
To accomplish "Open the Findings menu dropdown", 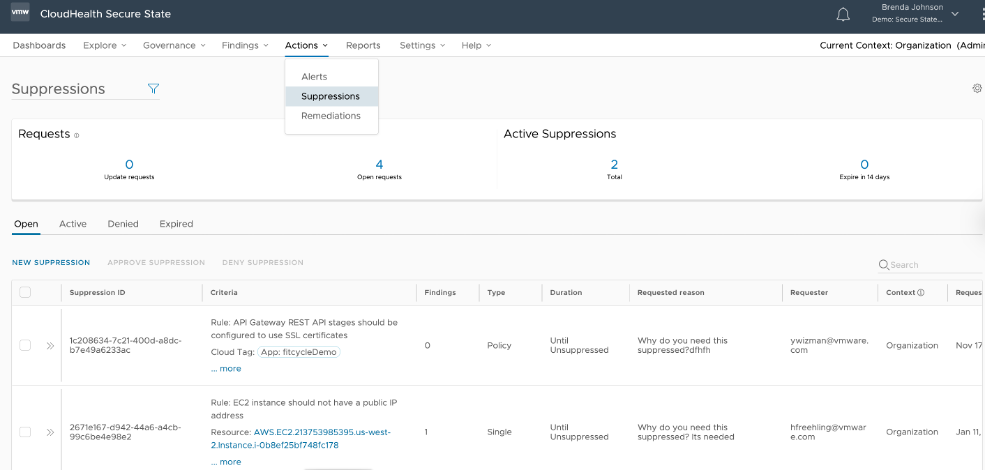I will pos(245,45).
